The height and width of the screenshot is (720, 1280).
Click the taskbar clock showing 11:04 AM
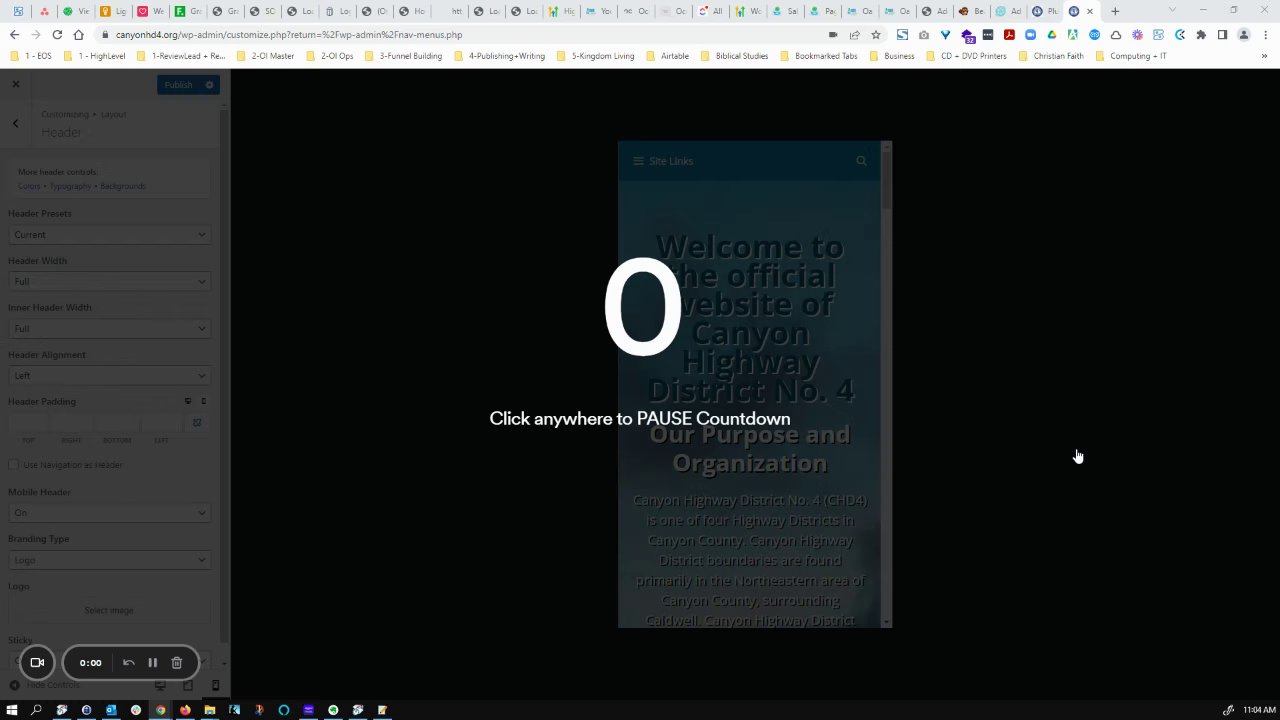point(1259,710)
